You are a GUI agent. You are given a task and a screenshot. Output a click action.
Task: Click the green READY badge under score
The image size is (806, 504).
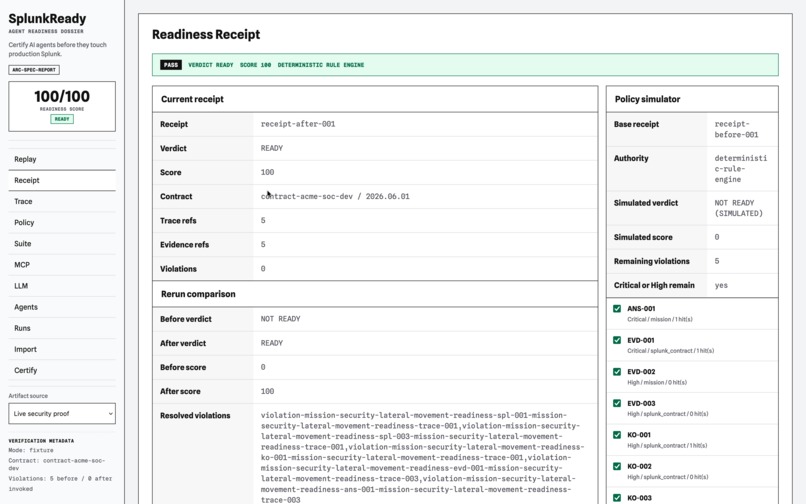[62, 119]
